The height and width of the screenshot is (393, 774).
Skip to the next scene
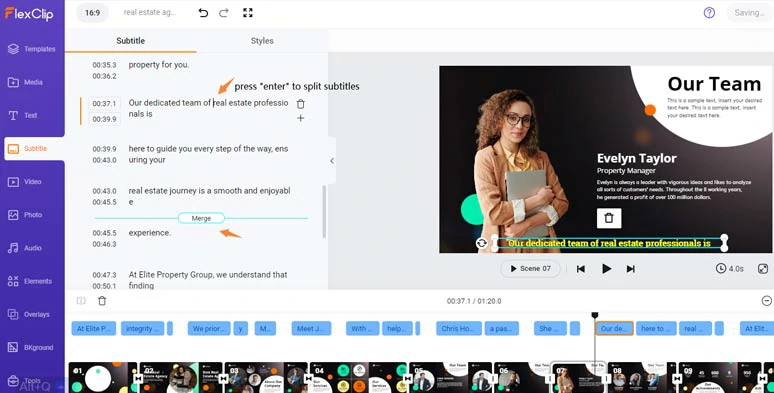coord(631,269)
